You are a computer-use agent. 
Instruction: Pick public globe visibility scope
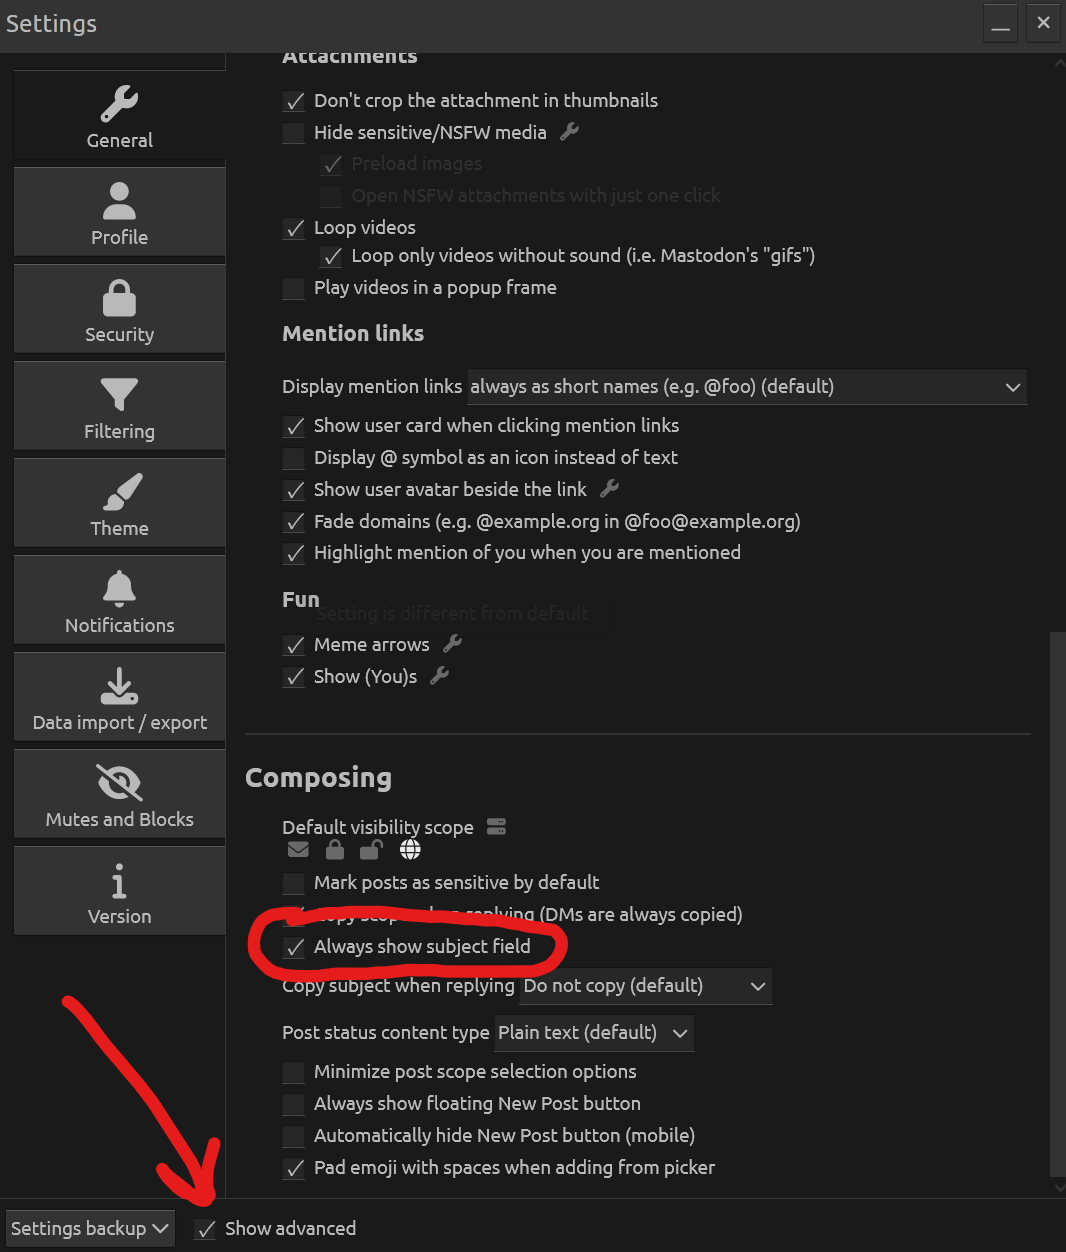click(x=410, y=850)
